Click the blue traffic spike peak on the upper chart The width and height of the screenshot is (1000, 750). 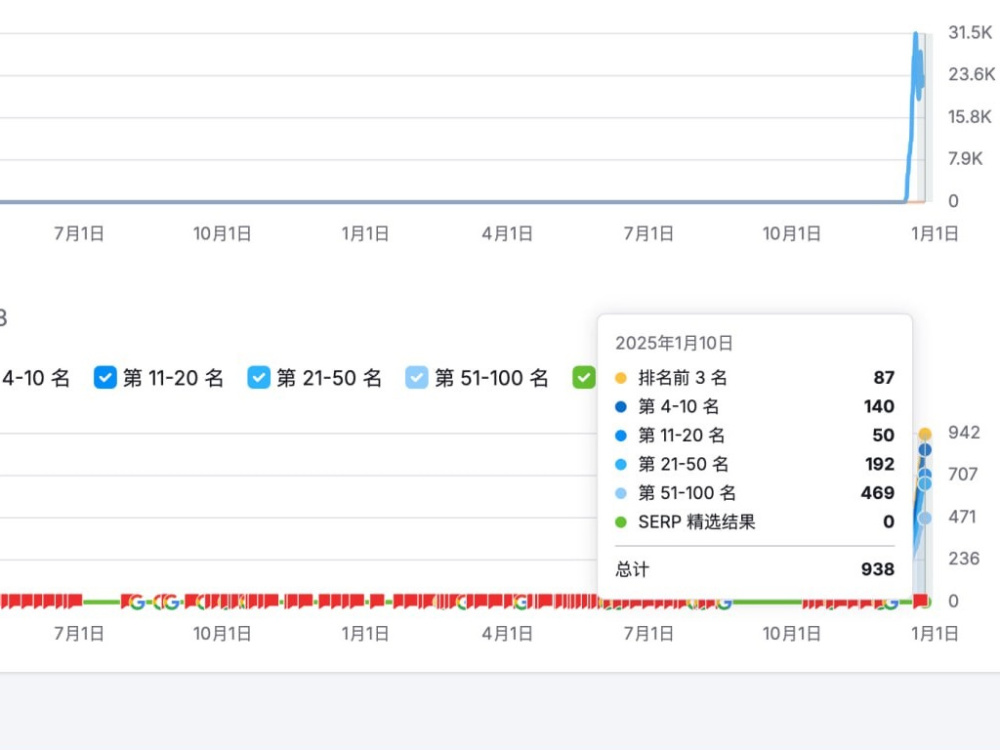click(916, 34)
